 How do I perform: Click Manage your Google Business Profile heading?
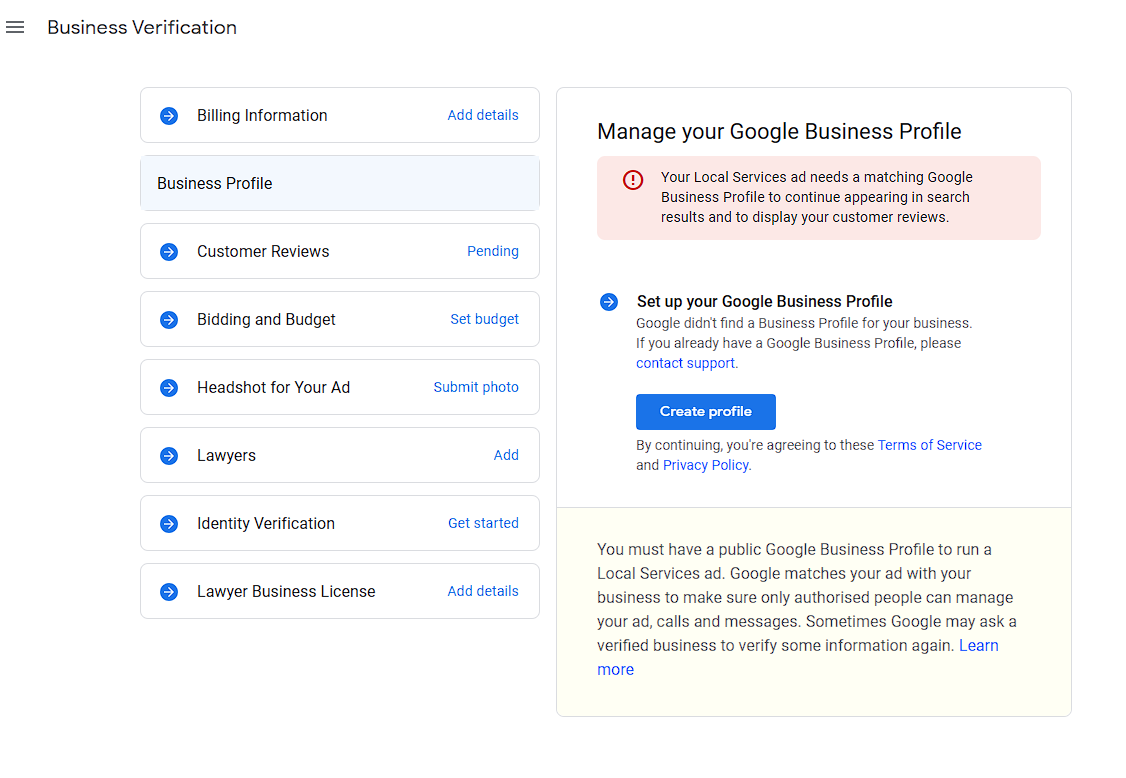779,131
